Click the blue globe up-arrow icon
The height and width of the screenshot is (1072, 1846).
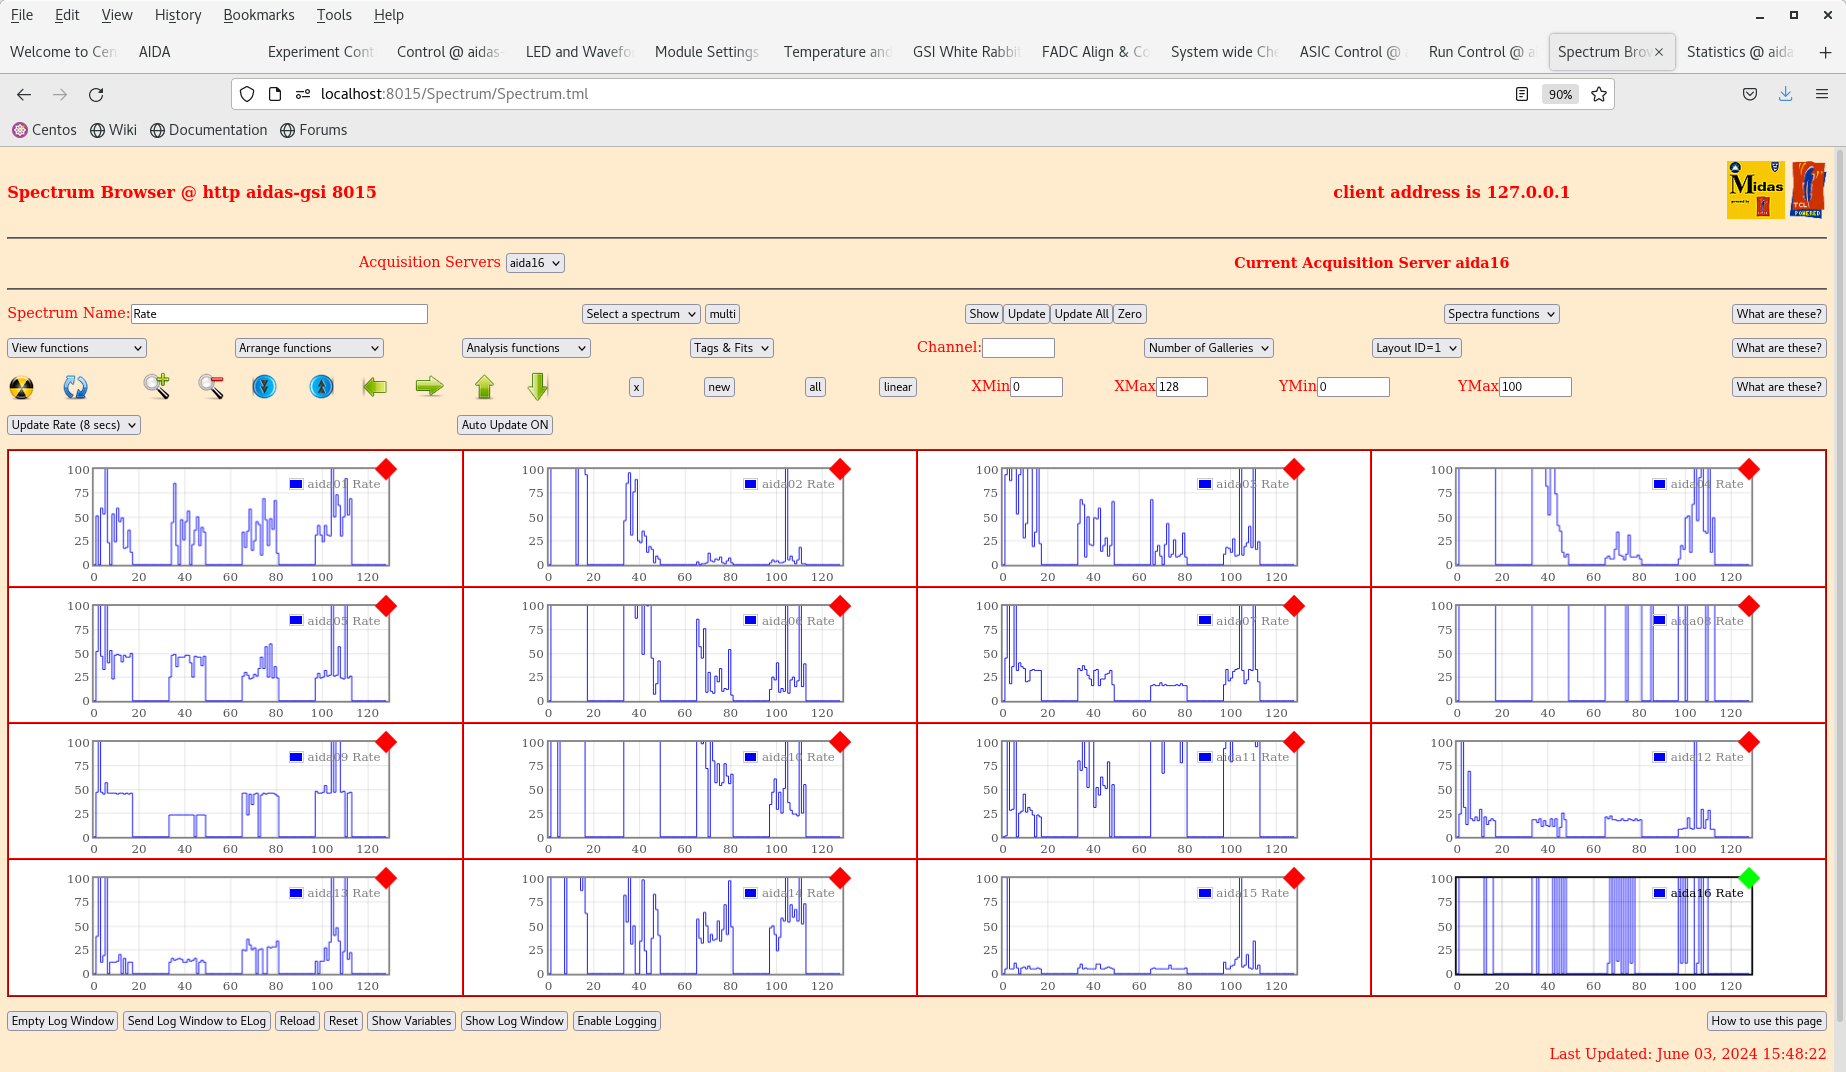321,386
